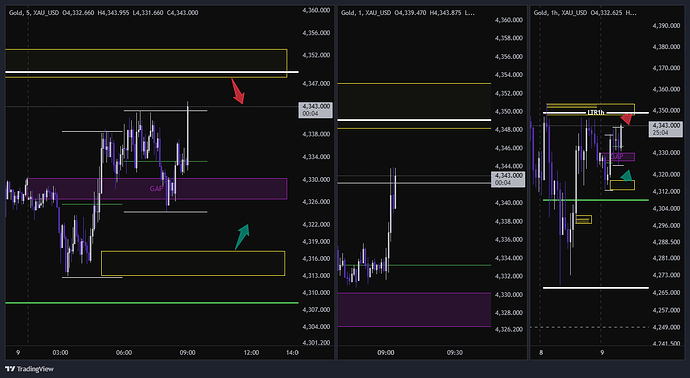The height and width of the screenshot is (378, 690).
Task: Click 03:00 on the 5-minute chart time axis
Action: 60,352
